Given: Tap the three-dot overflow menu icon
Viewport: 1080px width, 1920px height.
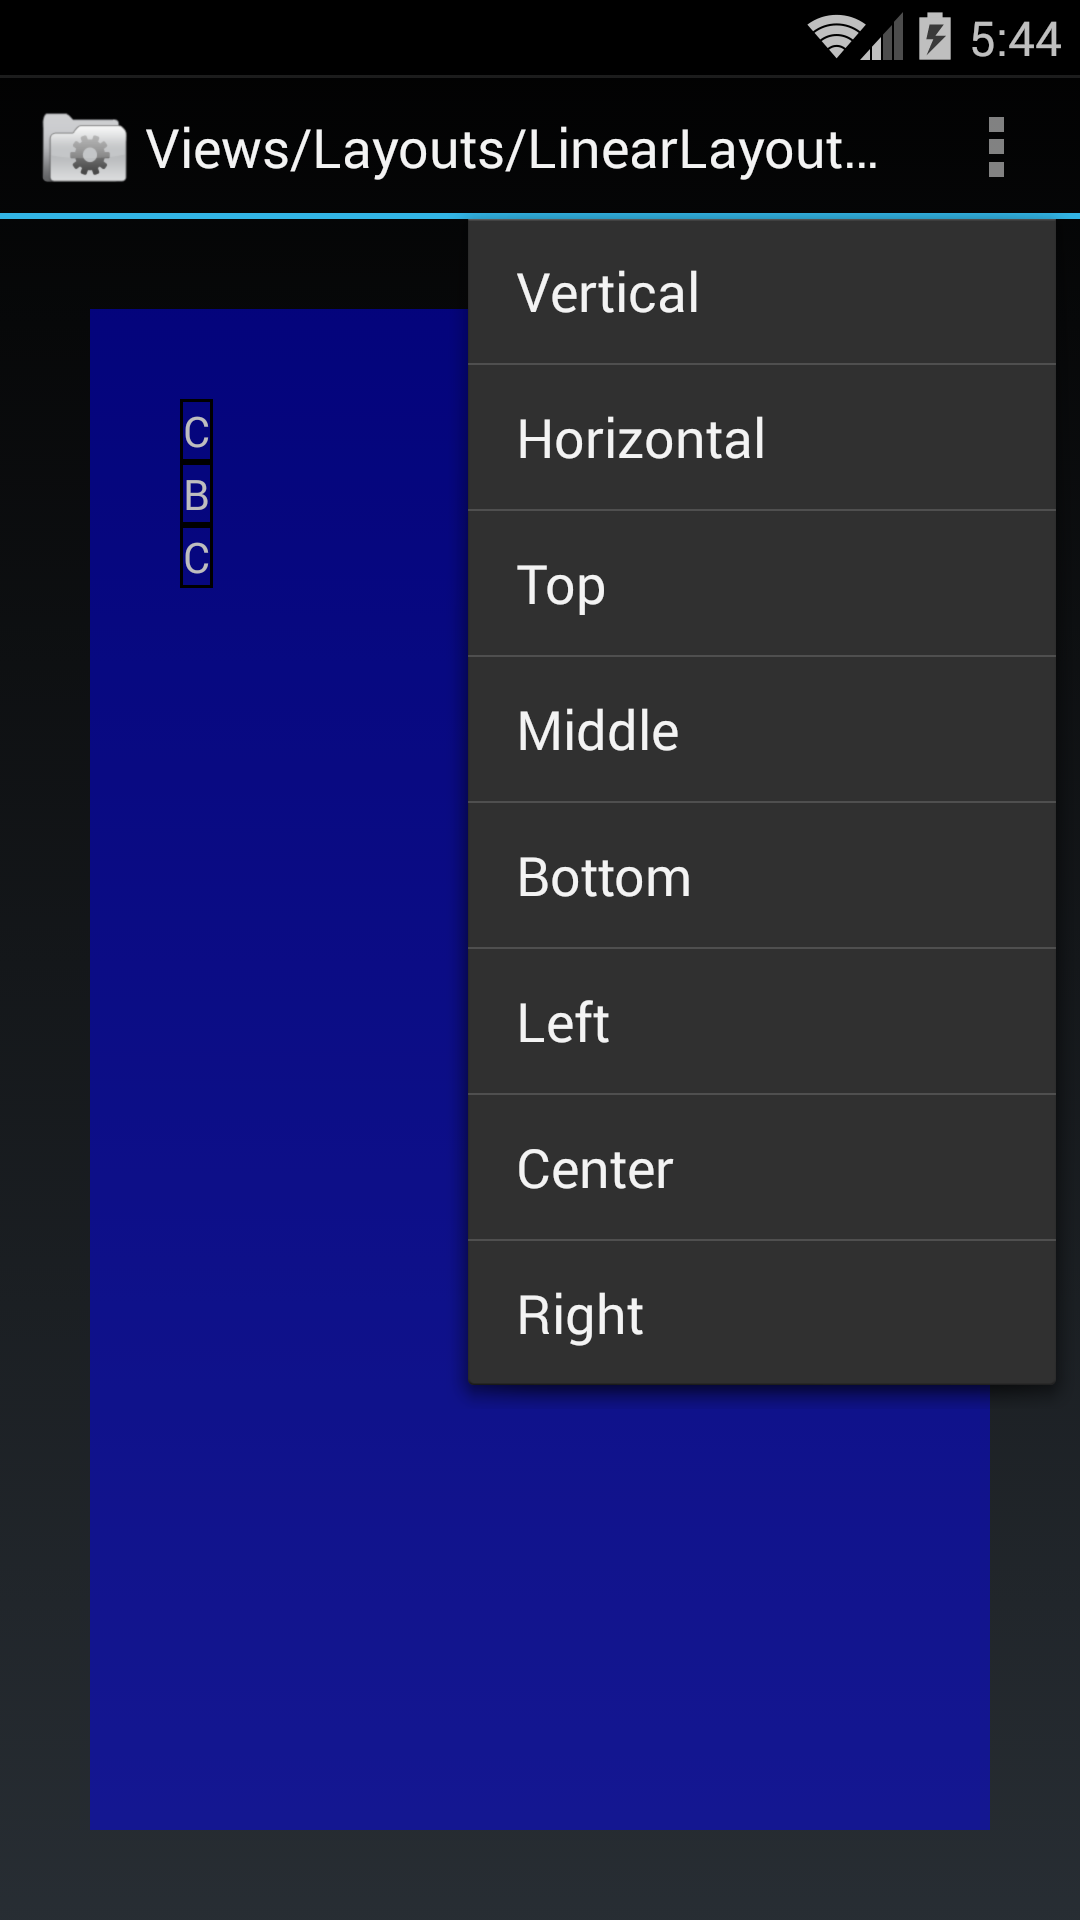Looking at the screenshot, I should coord(996,147).
